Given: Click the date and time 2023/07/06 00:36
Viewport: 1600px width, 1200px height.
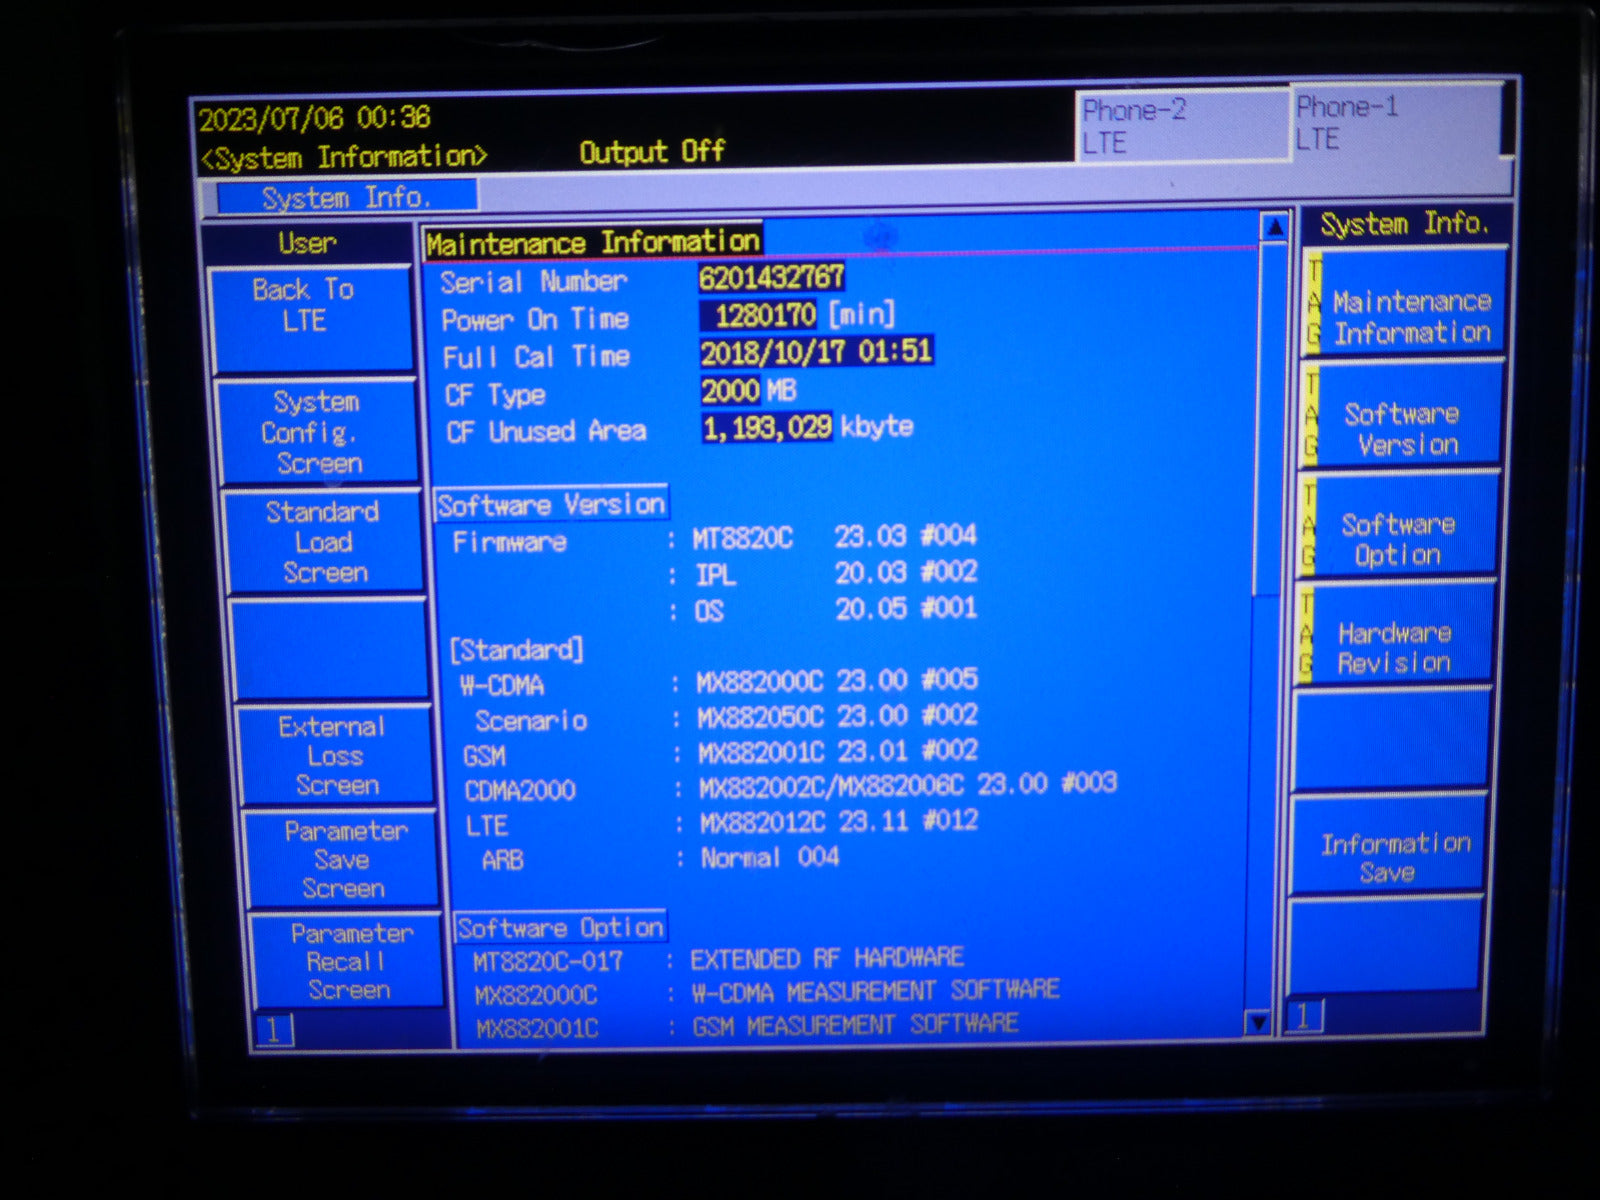Looking at the screenshot, I should tap(315, 119).
